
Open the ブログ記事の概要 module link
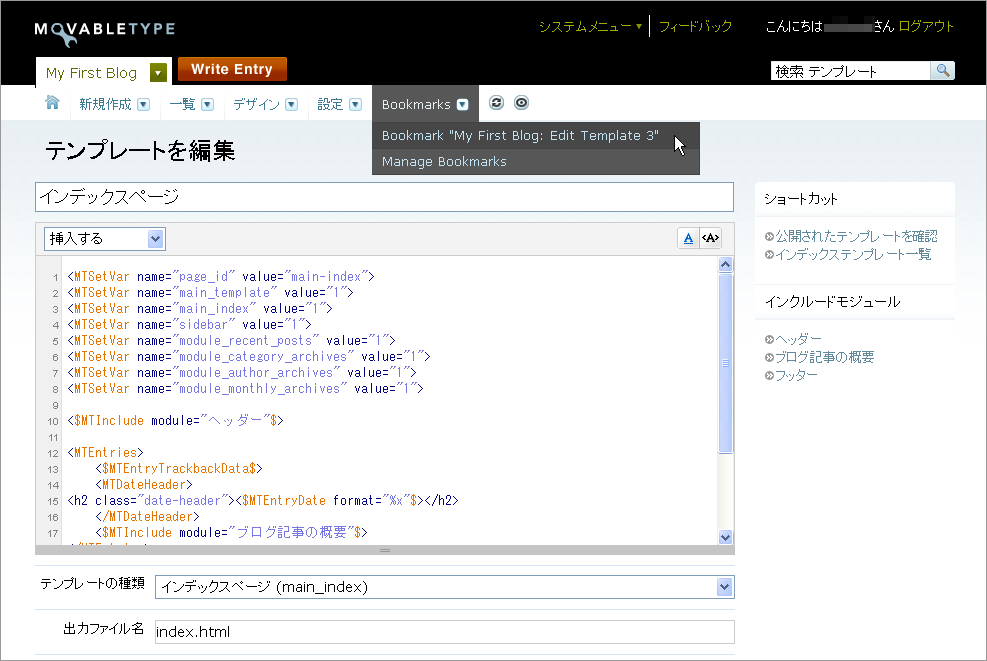coord(825,357)
